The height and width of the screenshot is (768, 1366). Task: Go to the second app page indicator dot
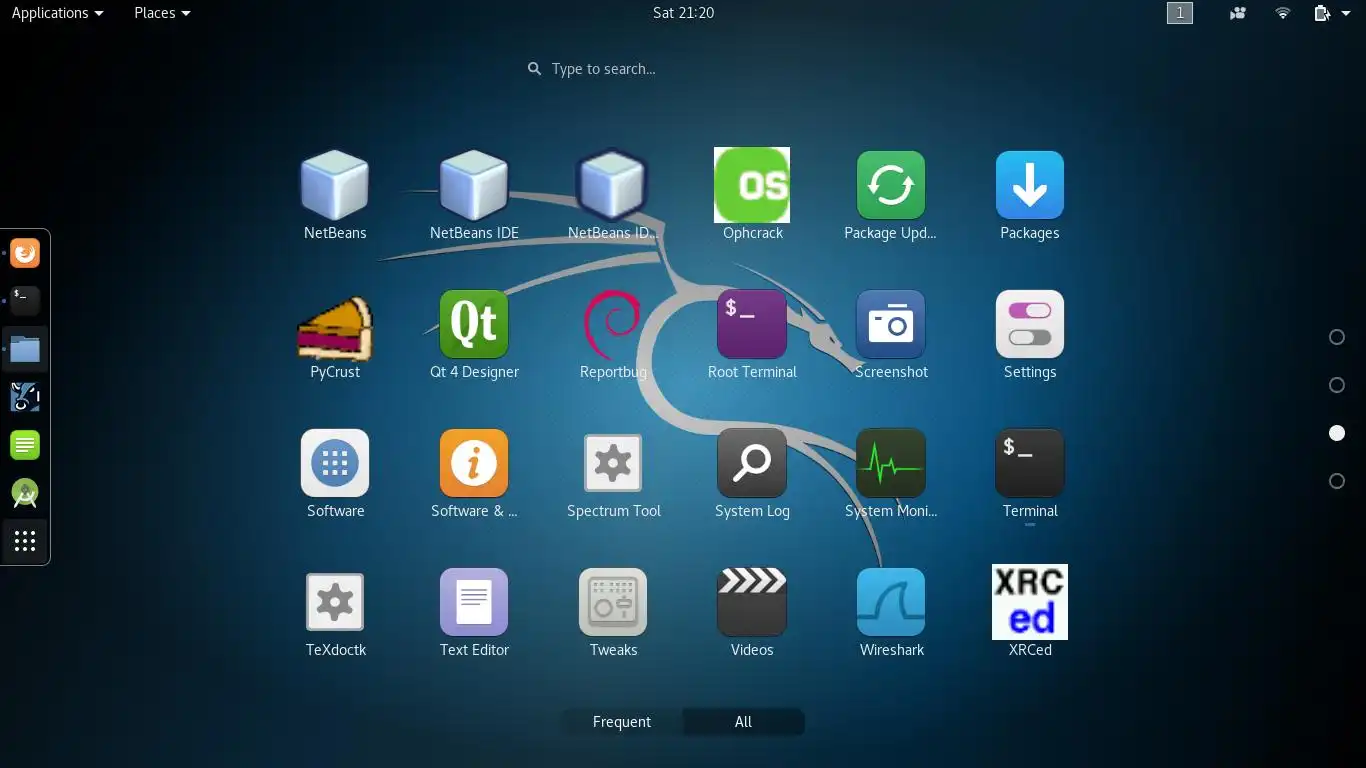tap(1337, 385)
